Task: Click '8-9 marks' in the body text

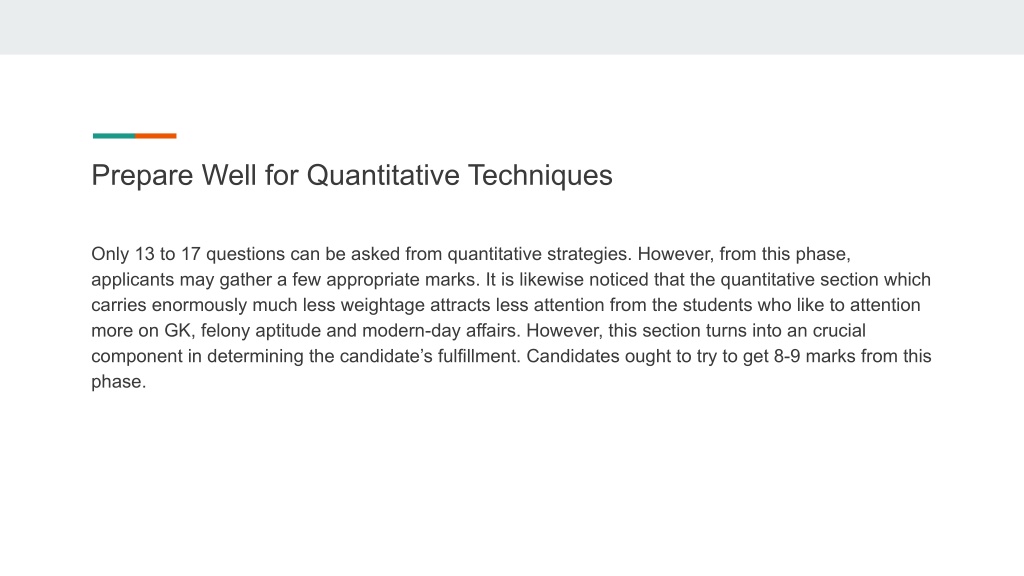Action: (814, 356)
